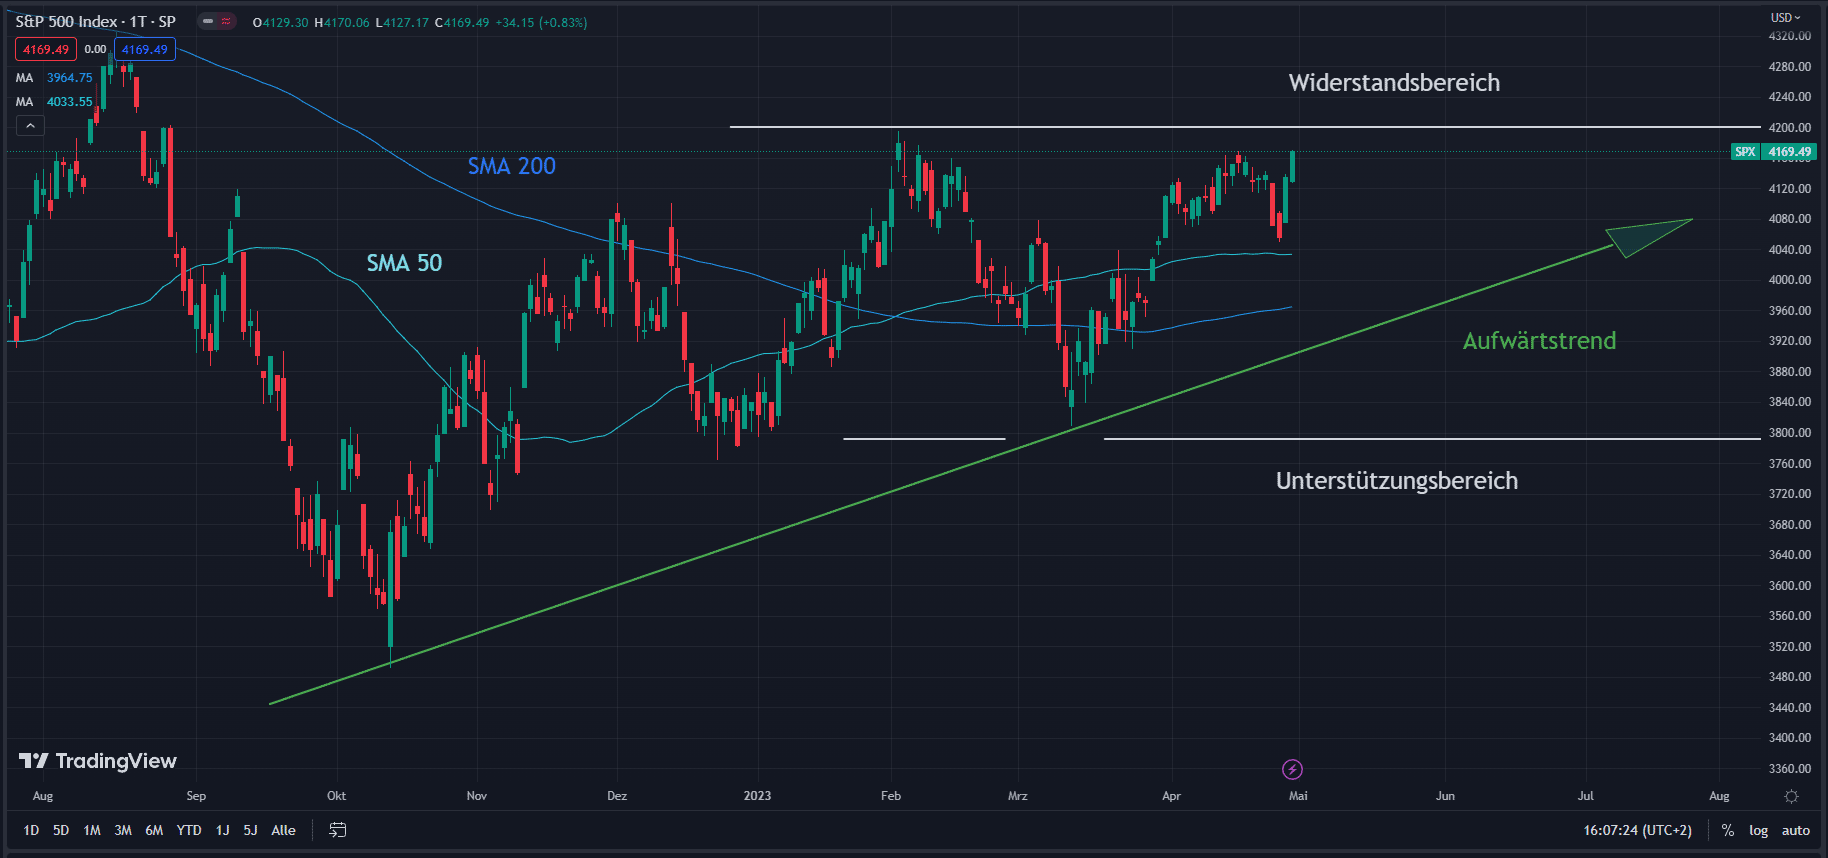Click the 4000.00 price axis label

click(1789, 280)
